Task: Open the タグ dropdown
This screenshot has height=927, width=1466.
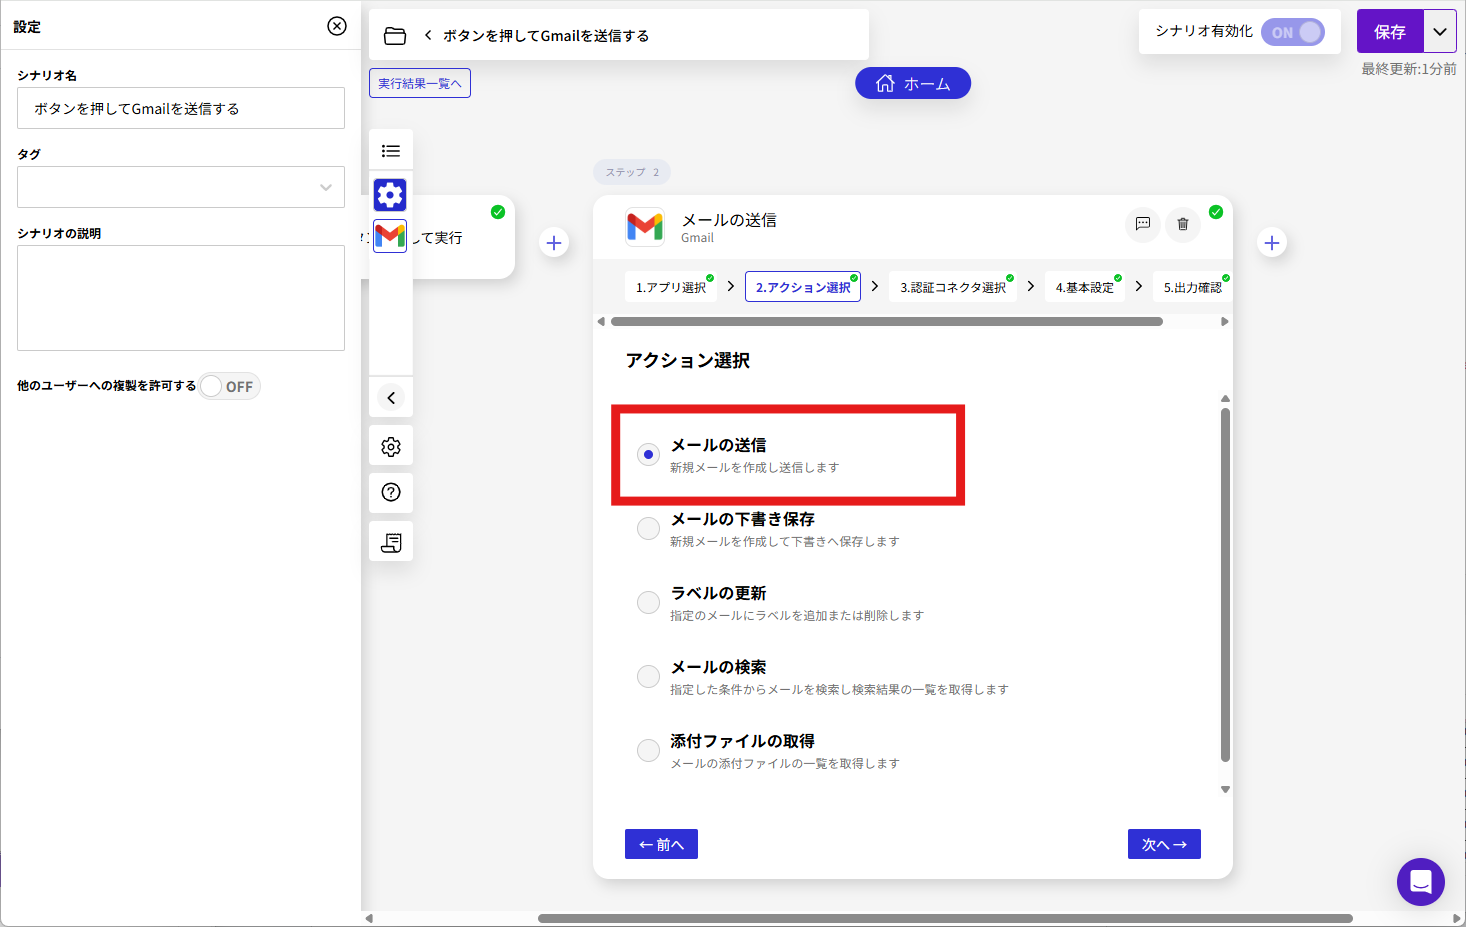Action: pyautogui.click(x=181, y=187)
